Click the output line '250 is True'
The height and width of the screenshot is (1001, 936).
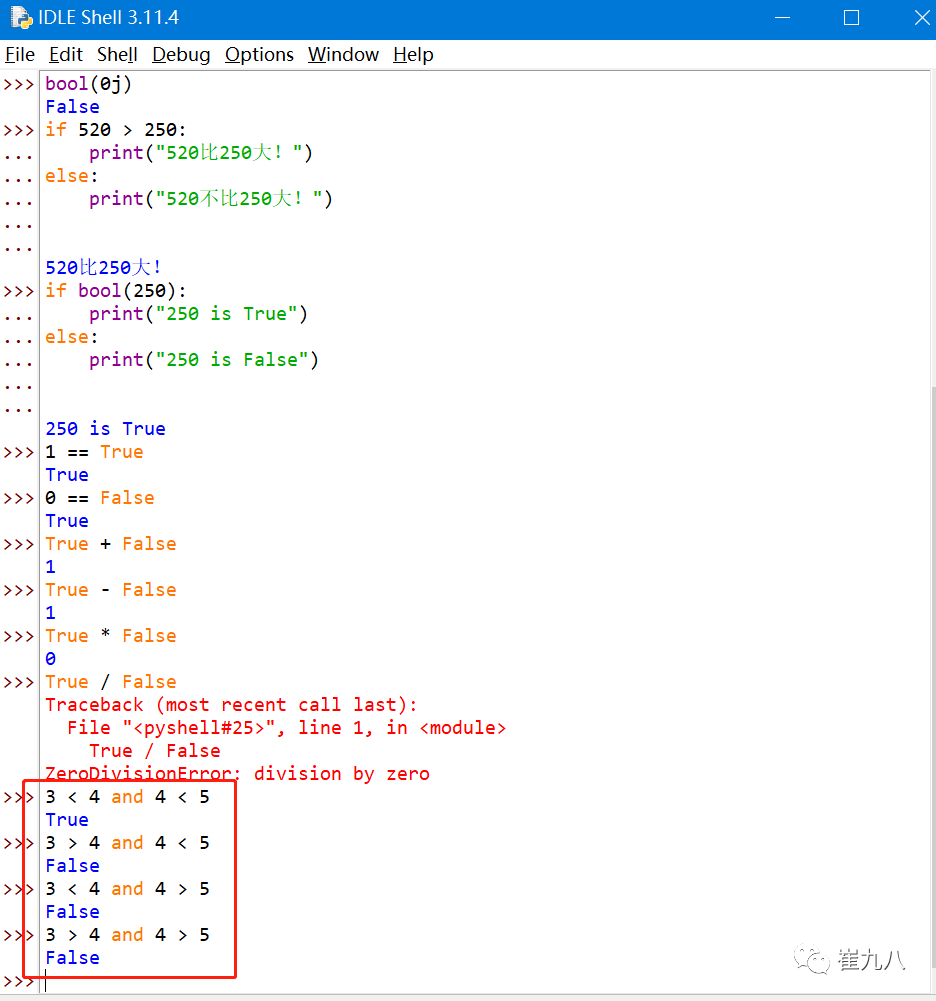pyautogui.click(x=105, y=428)
